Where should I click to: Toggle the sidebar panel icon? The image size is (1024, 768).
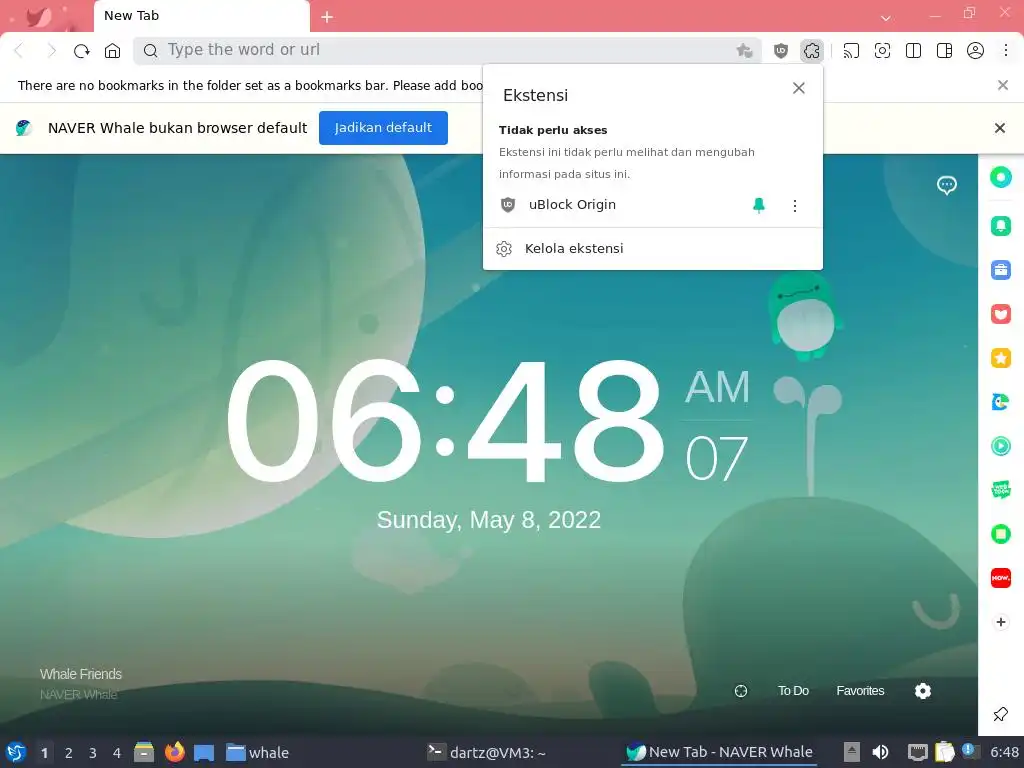[944, 51]
